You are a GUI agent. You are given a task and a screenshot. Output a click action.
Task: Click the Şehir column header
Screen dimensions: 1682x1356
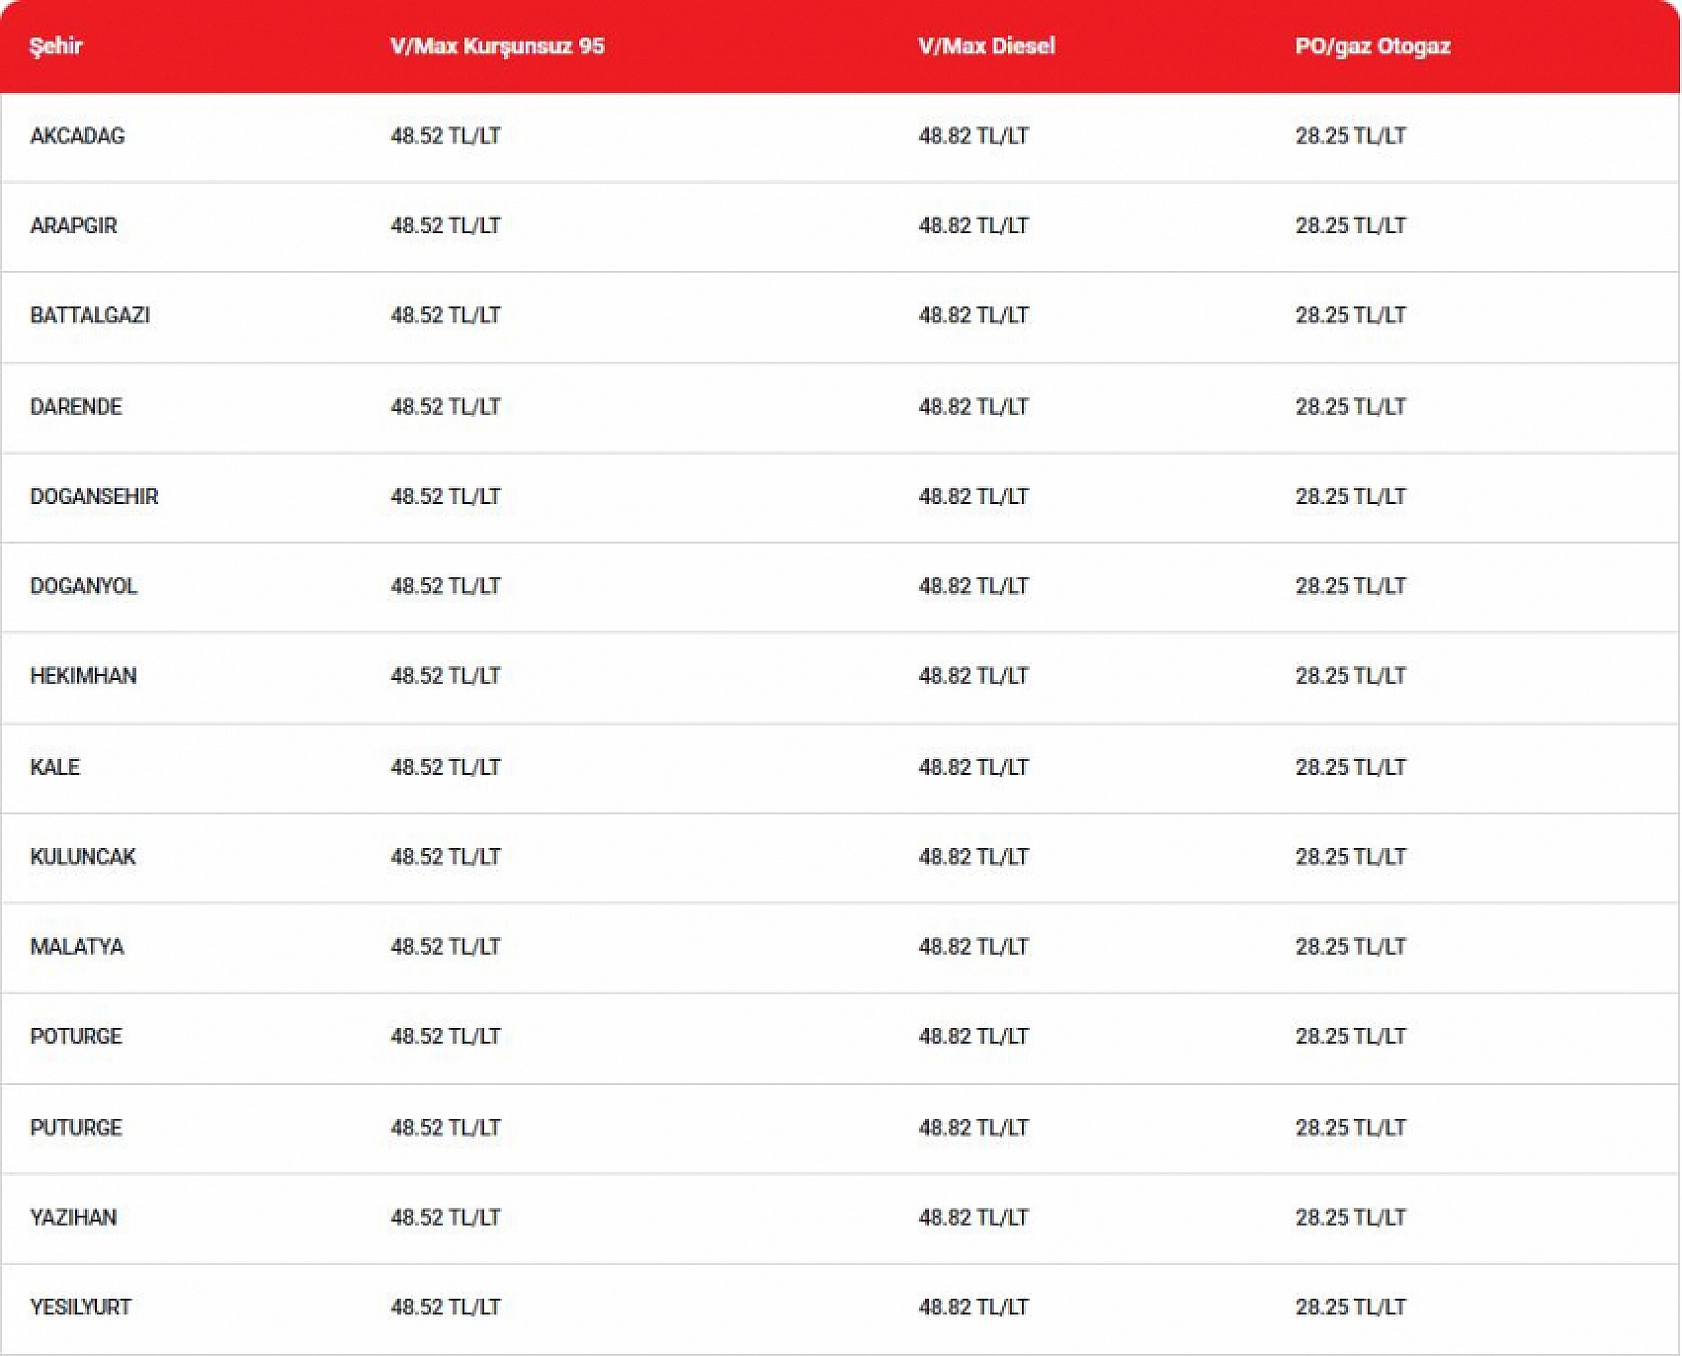(56, 46)
